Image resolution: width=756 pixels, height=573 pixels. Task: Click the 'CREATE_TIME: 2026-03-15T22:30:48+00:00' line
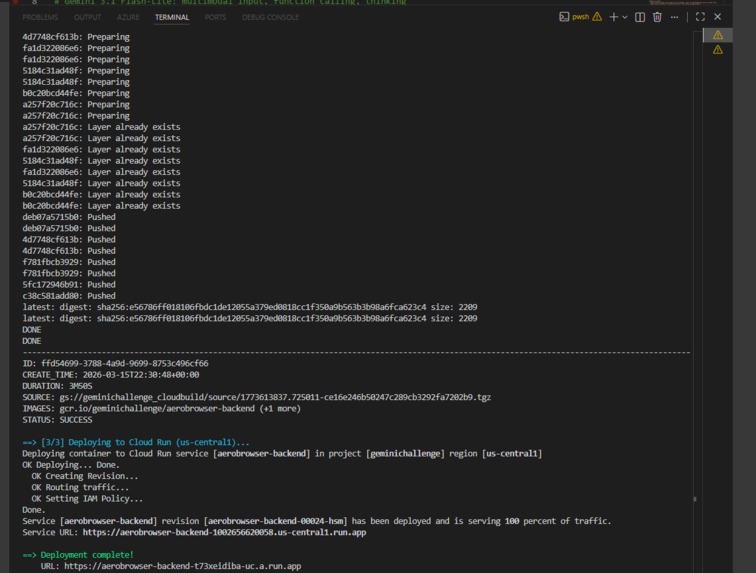coord(110,375)
